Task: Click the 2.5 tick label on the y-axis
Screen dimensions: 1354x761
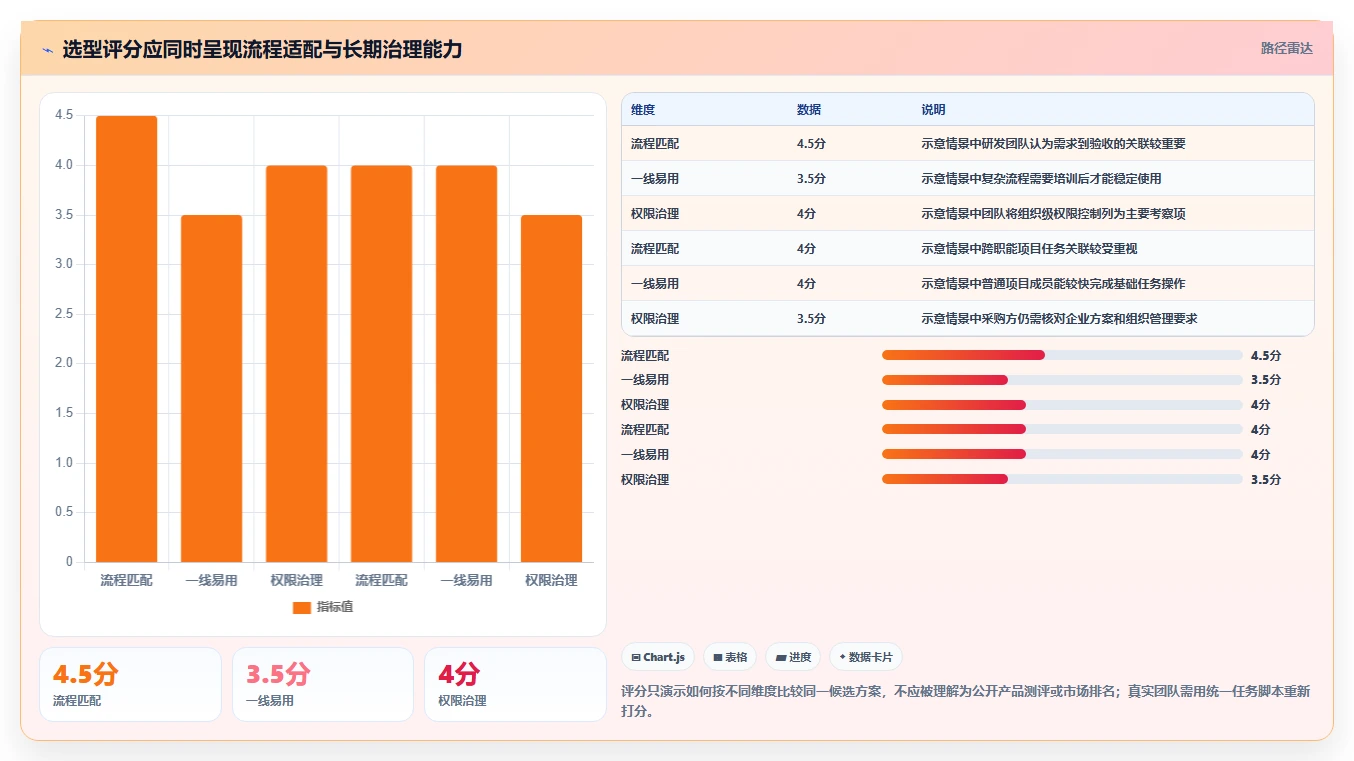Action: (64, 314)
